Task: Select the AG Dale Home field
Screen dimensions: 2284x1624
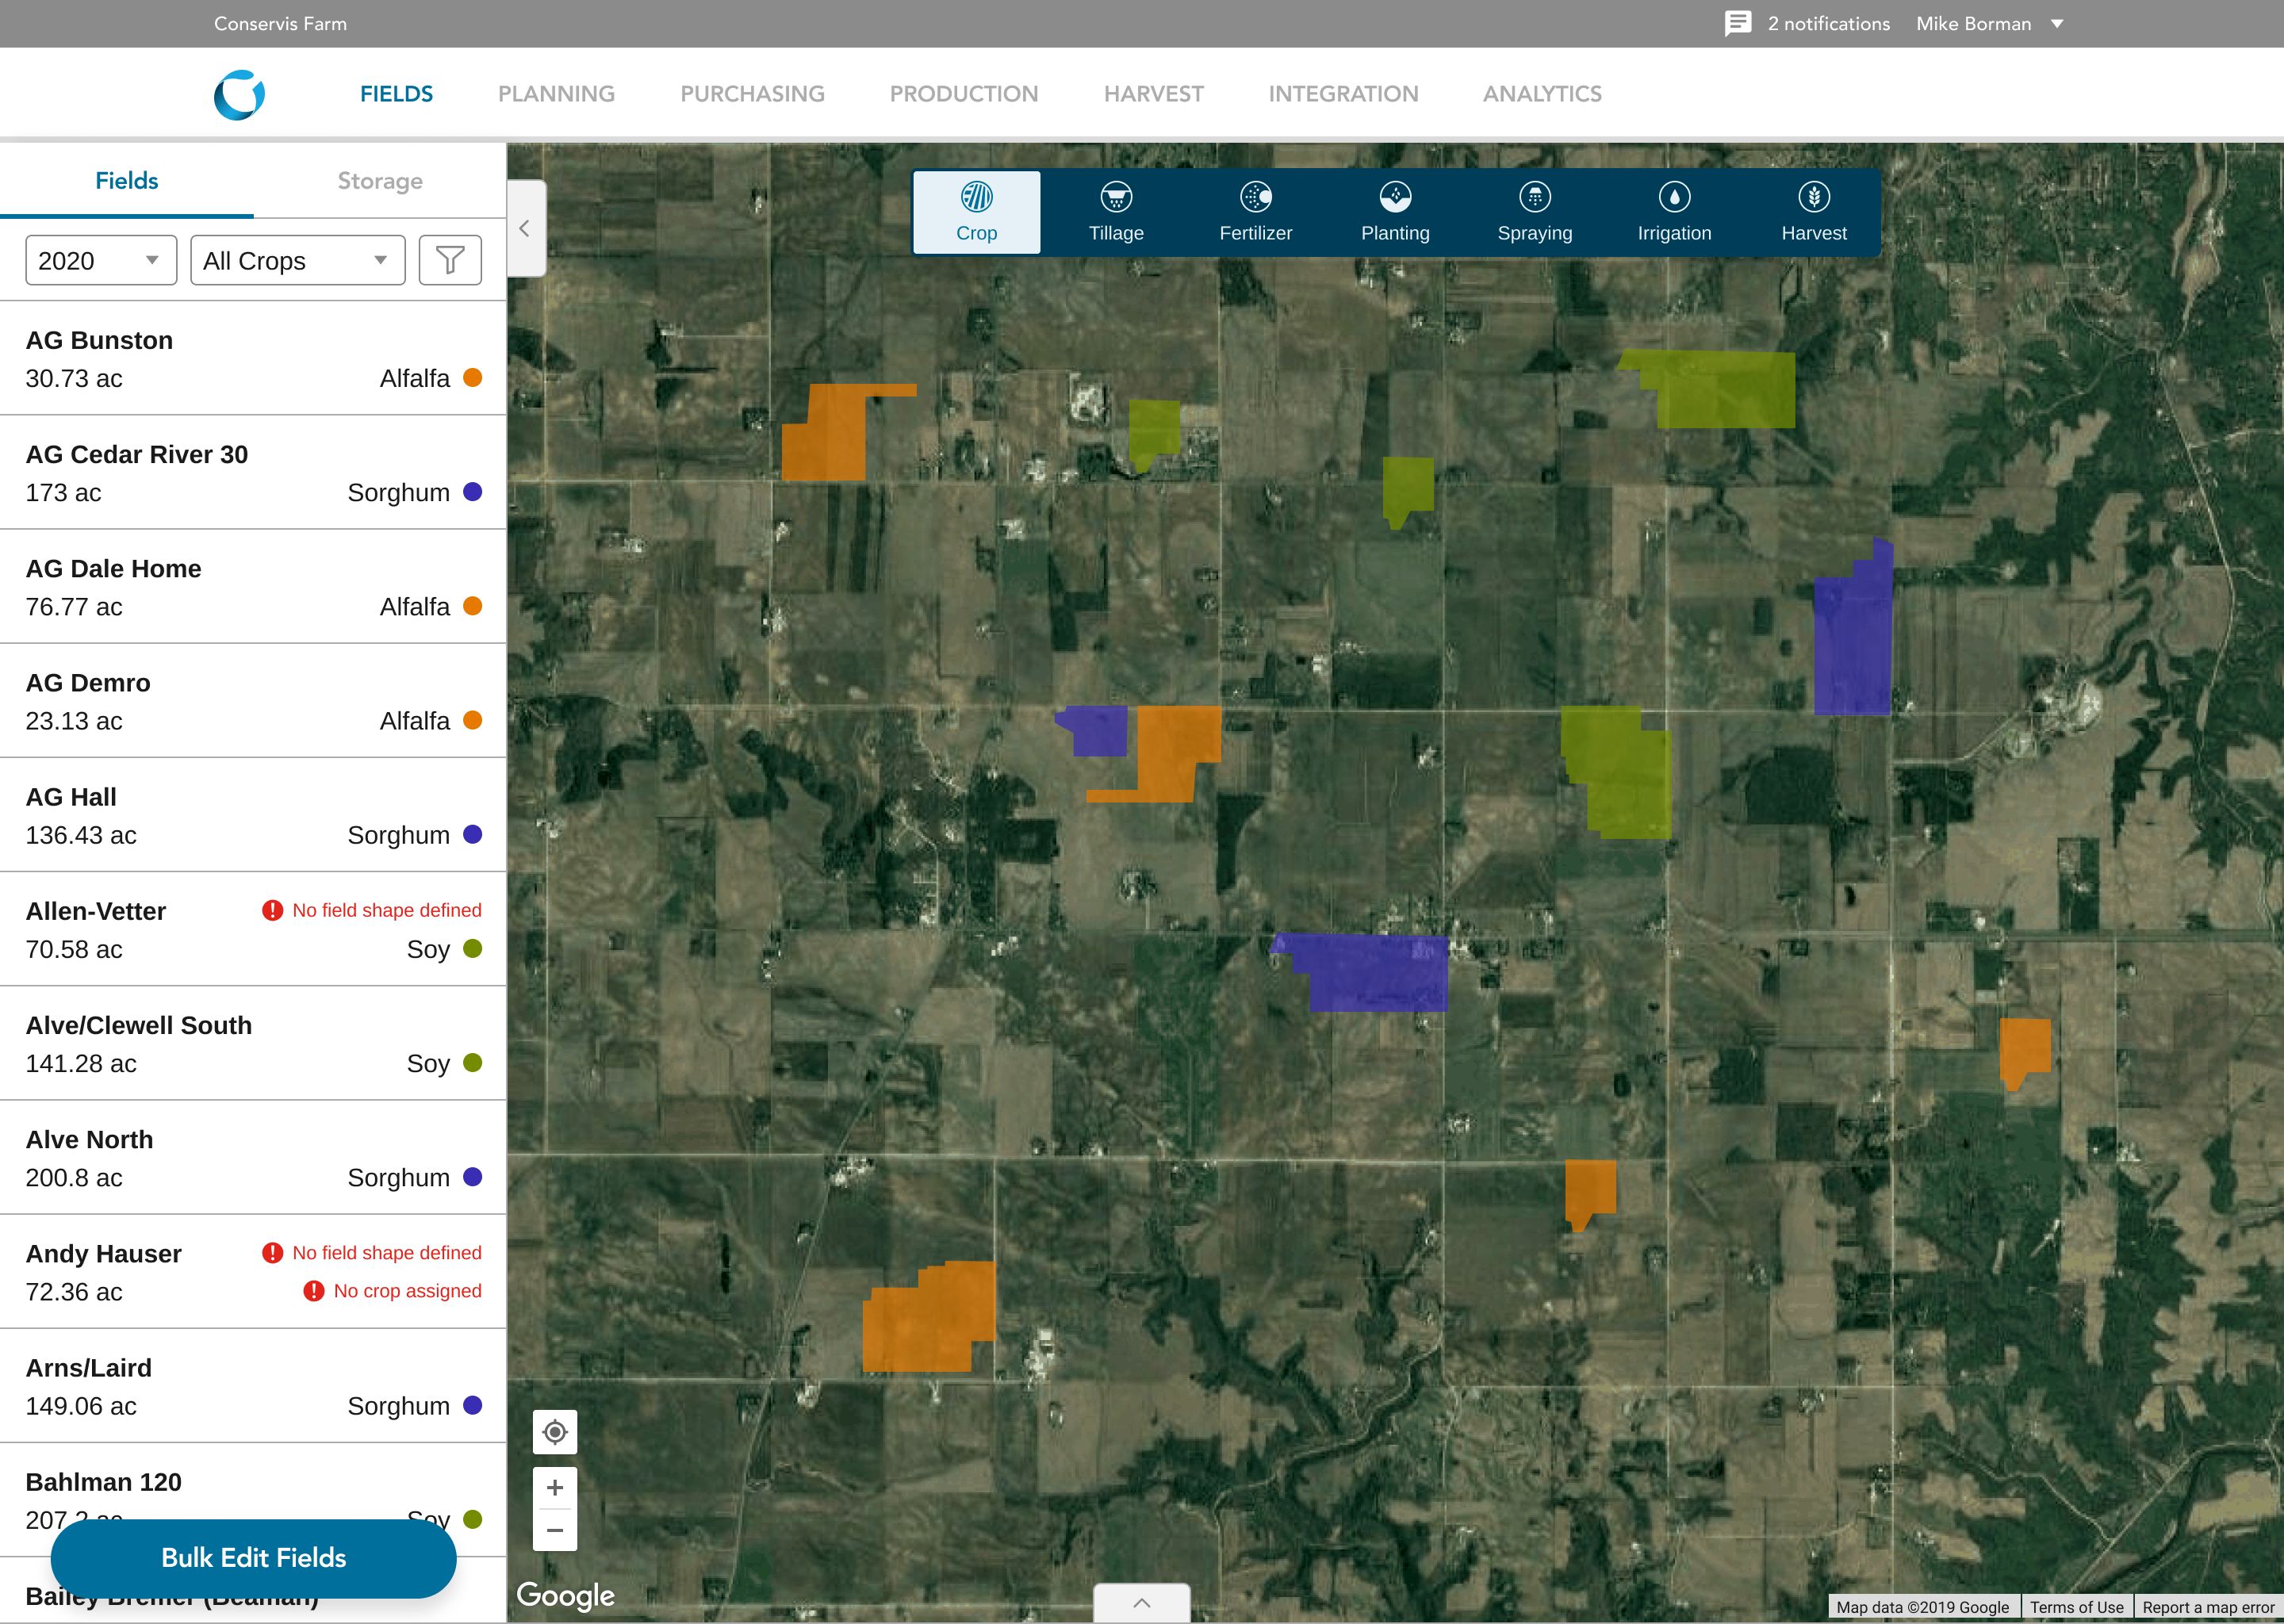Action: pyautogui.click(x=253, y=587)
